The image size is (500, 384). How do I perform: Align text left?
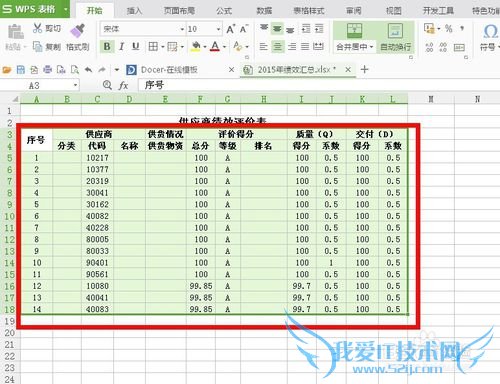pos(264,46)
